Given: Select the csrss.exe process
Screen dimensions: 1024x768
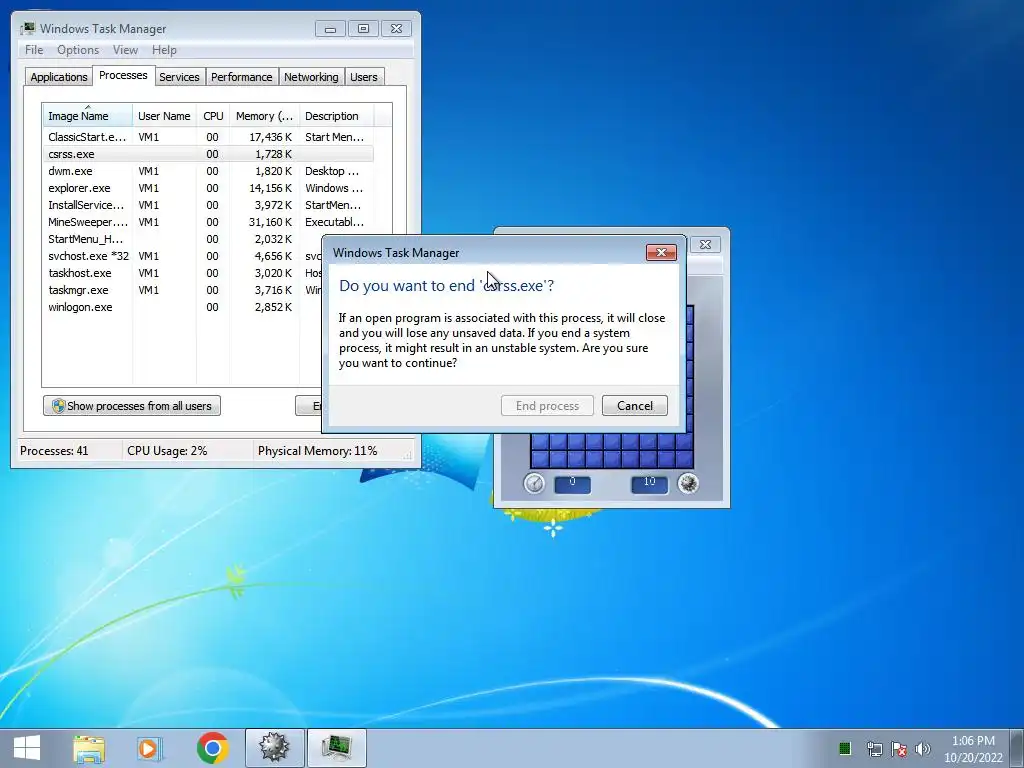Looking at the screenshot, I should (208, 154).
